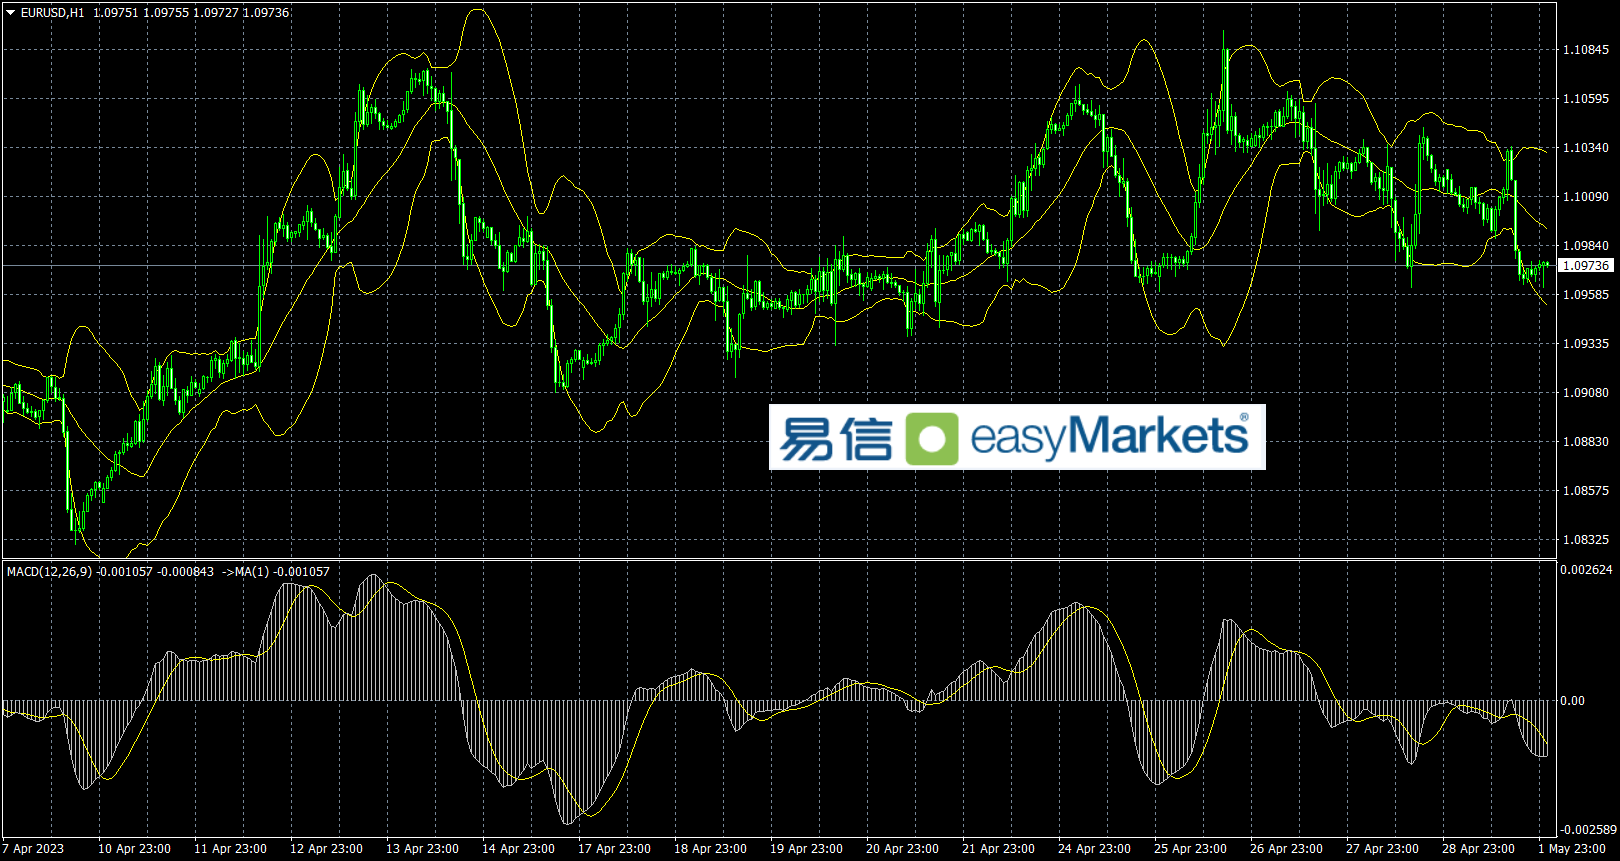Click the 0.002624 MACD scale value
1620x861 pixels.
point(1587,570)
